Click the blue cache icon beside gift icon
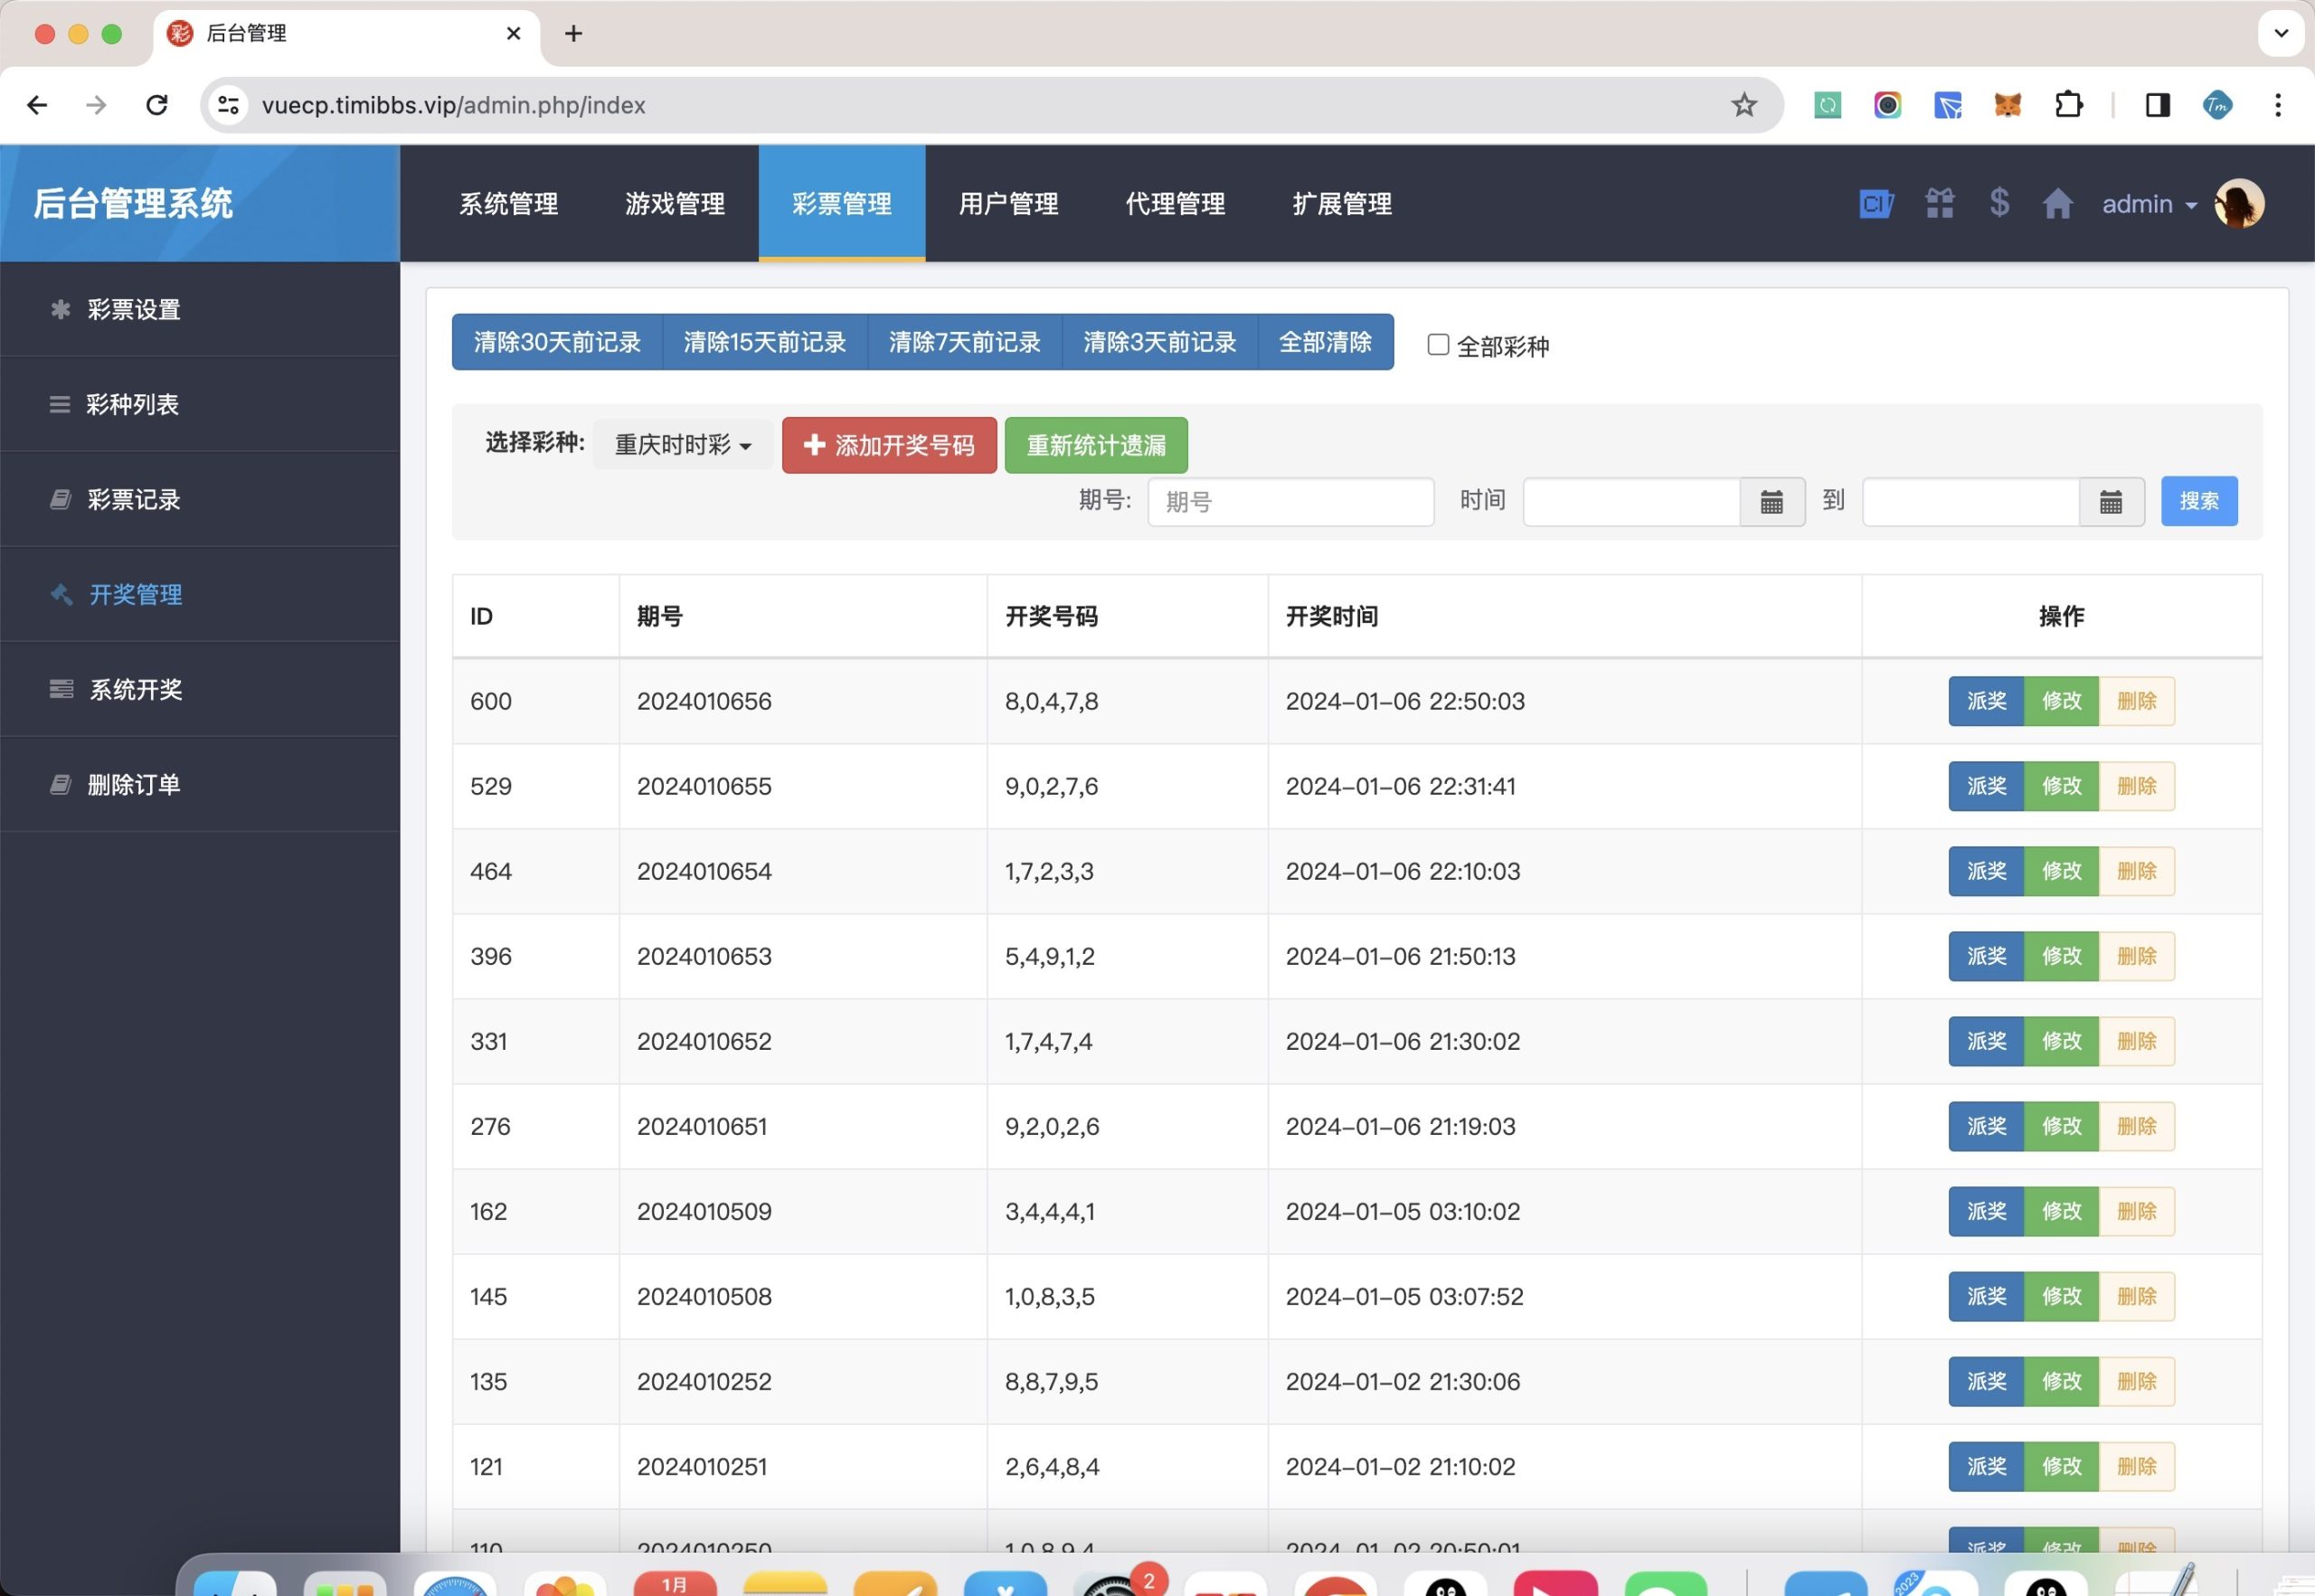The image size is (2315, 1596). coord(1875,204)
